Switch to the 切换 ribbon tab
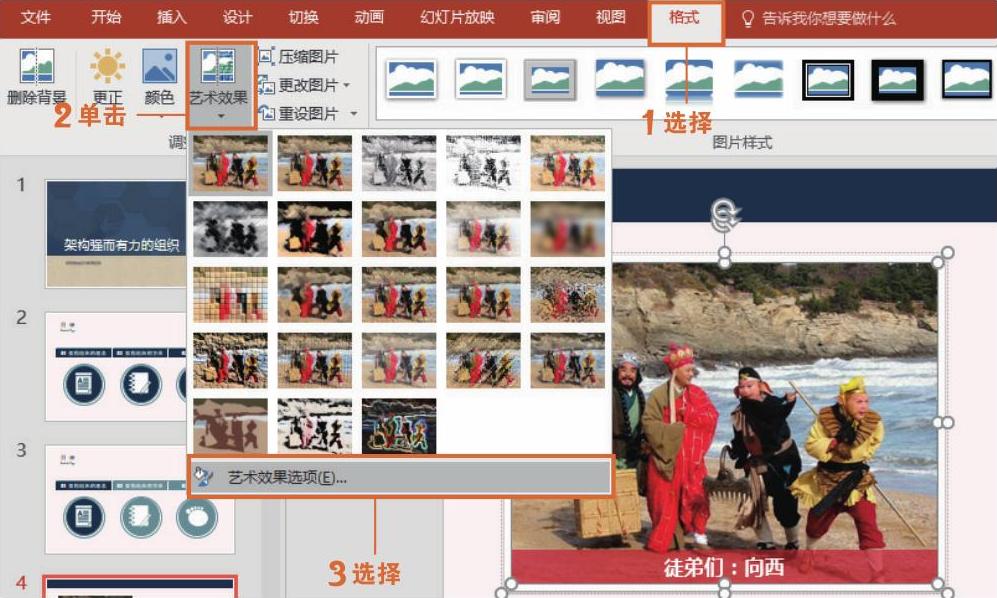Viewport: 997px width, 598px height. [303, 17]
